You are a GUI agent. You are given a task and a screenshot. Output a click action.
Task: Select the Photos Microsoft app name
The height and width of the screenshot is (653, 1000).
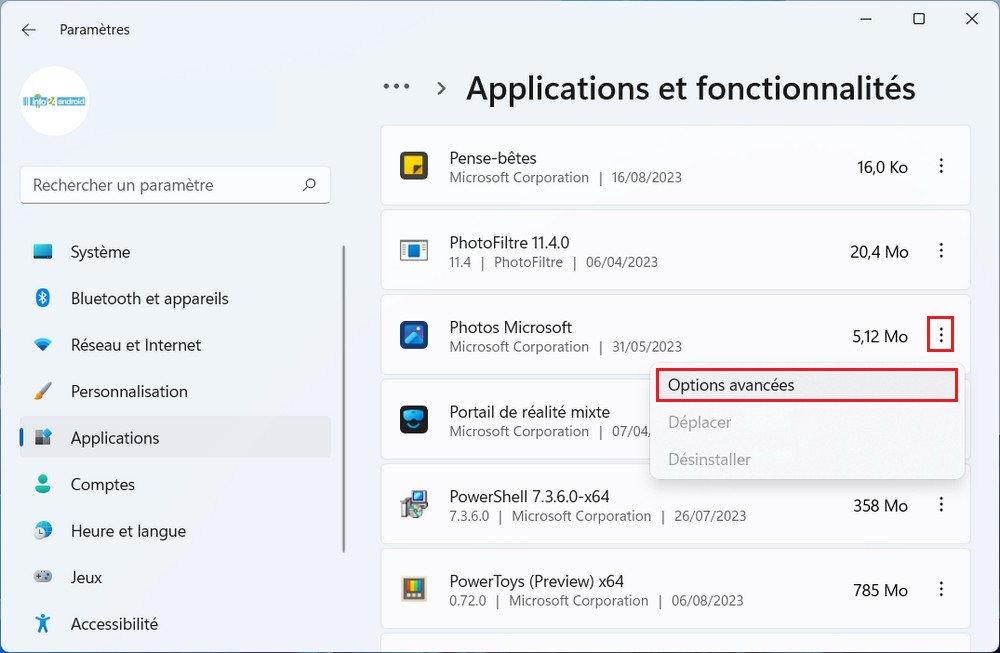click(511, 327)
